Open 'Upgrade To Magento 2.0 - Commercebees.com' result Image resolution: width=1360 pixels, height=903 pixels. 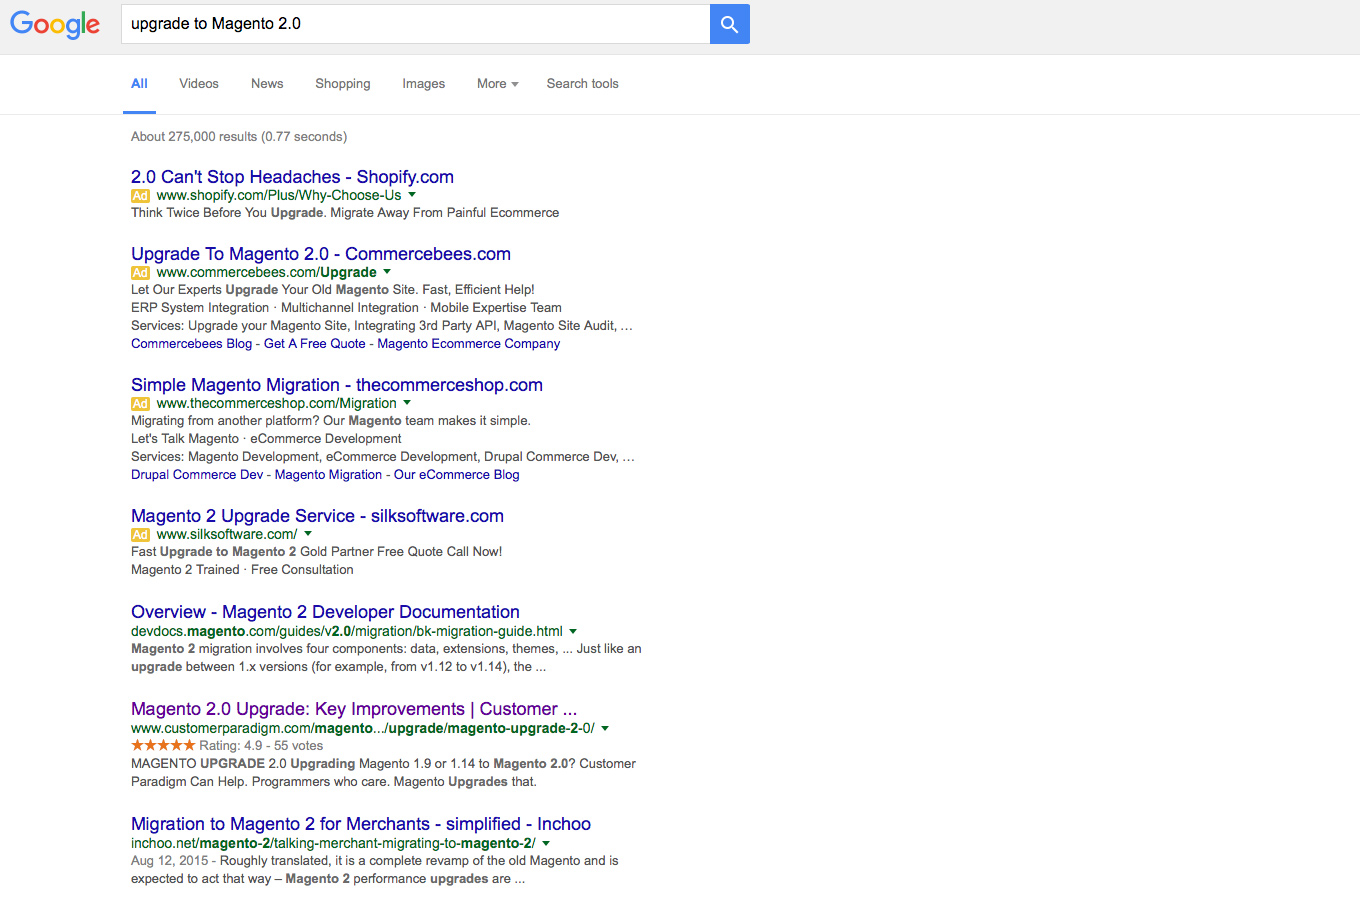tap(321, 254)
